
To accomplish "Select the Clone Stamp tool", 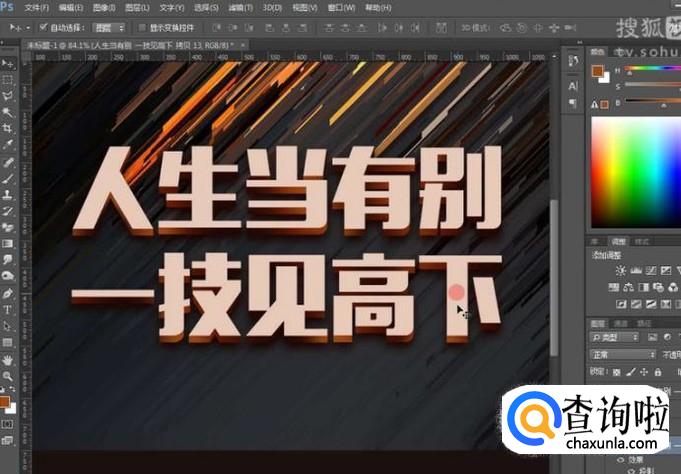I will coord(7,195).
